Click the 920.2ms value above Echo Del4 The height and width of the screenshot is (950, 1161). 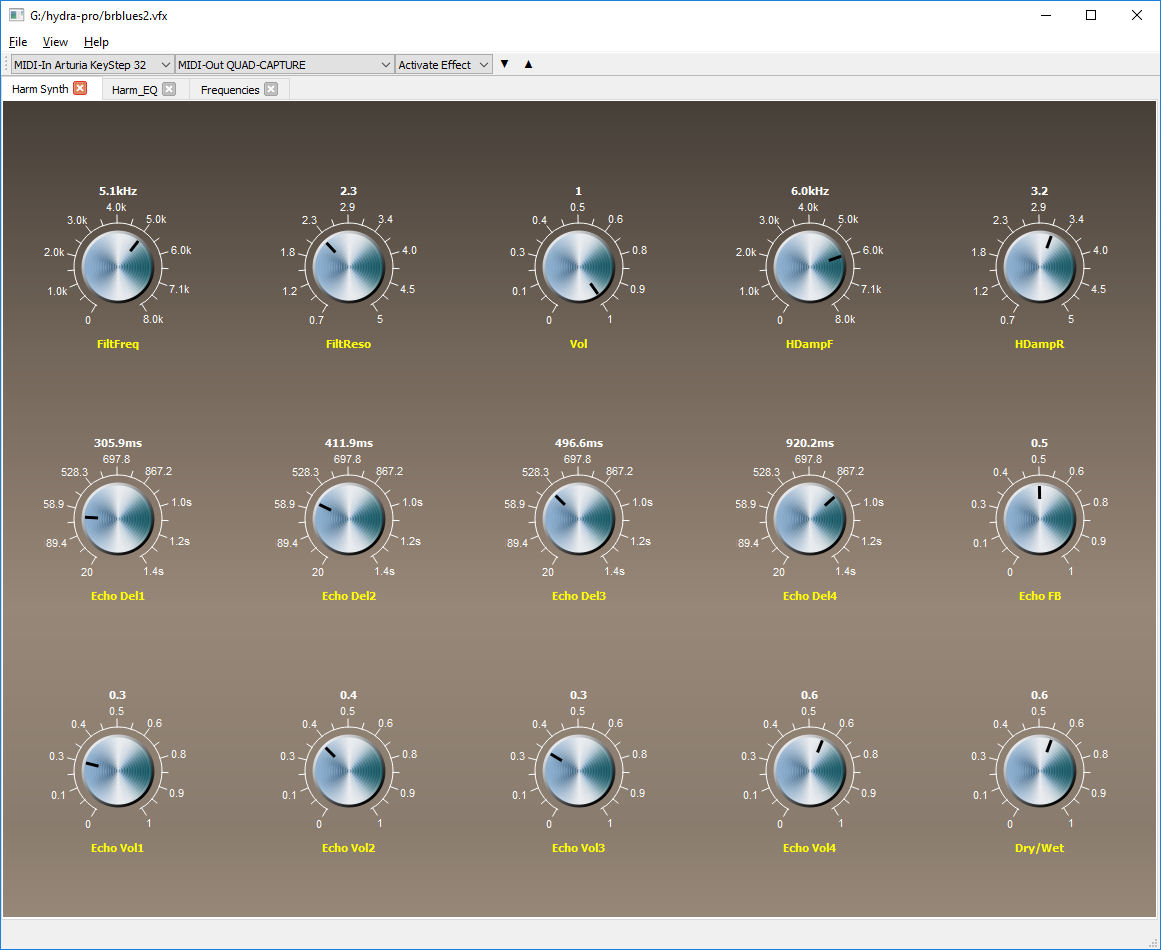(x=810, y=443)
